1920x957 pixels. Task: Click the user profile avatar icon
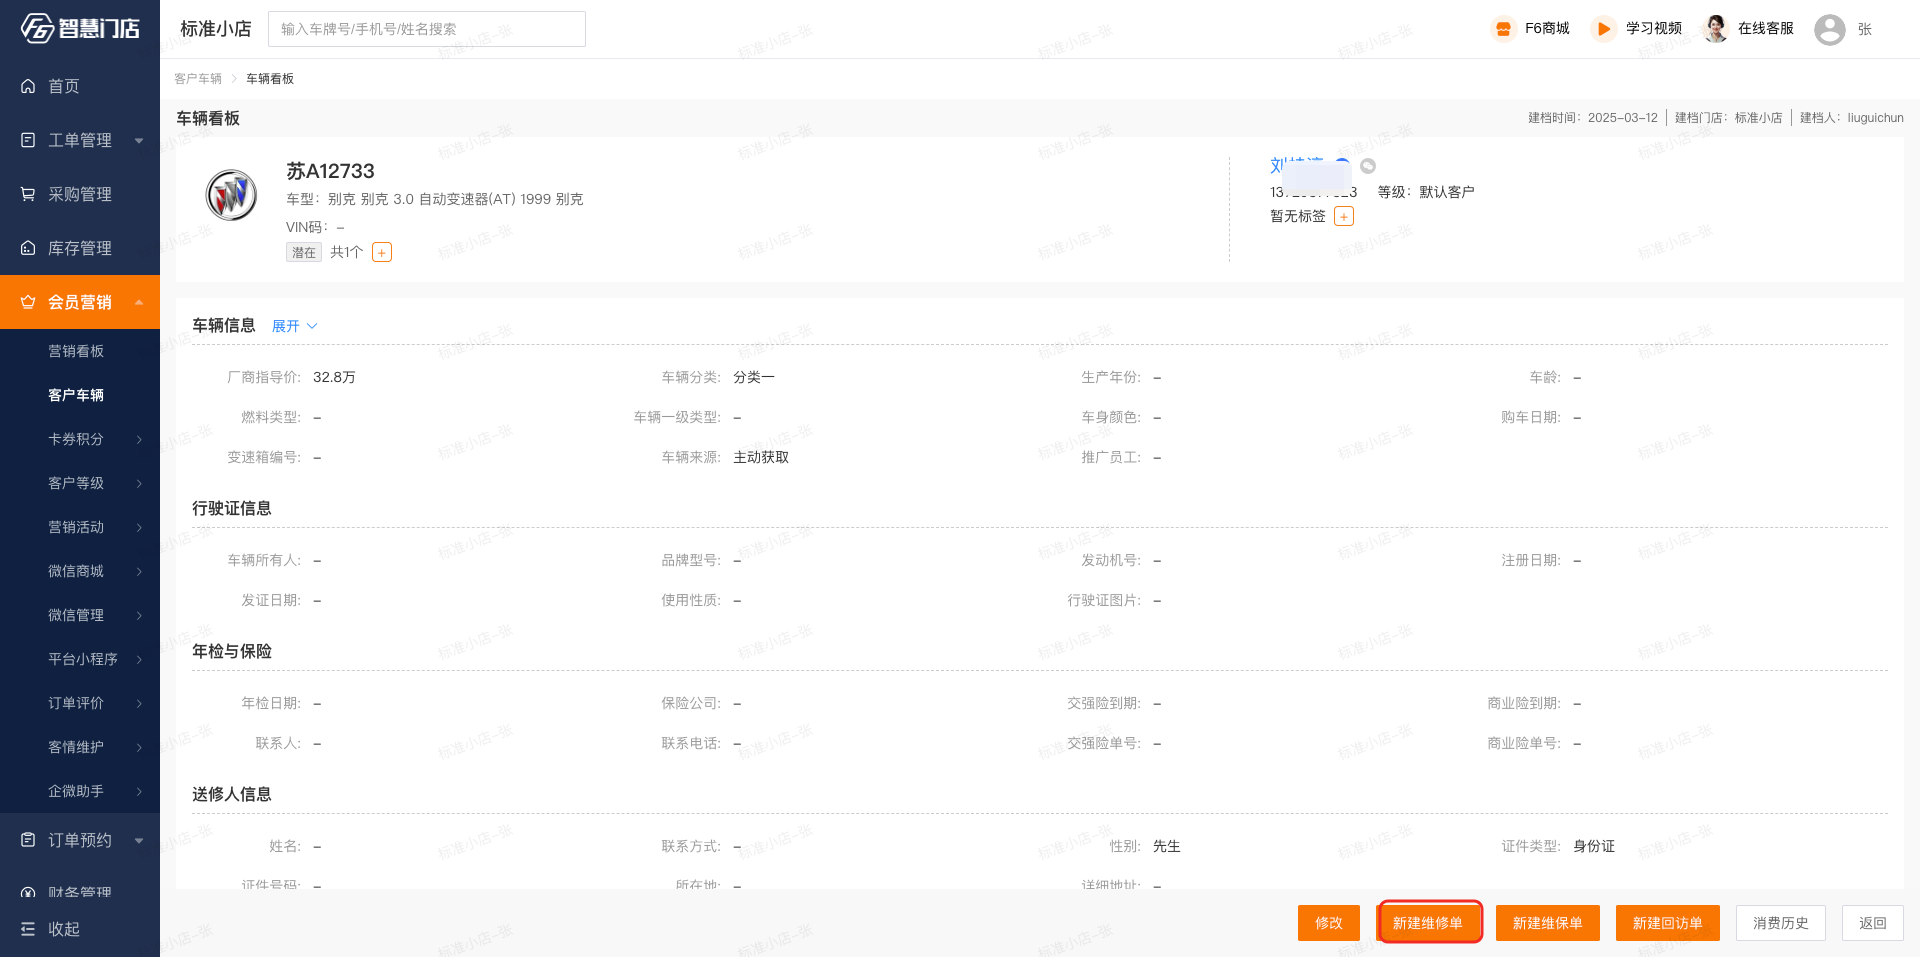click(1829, 29)
